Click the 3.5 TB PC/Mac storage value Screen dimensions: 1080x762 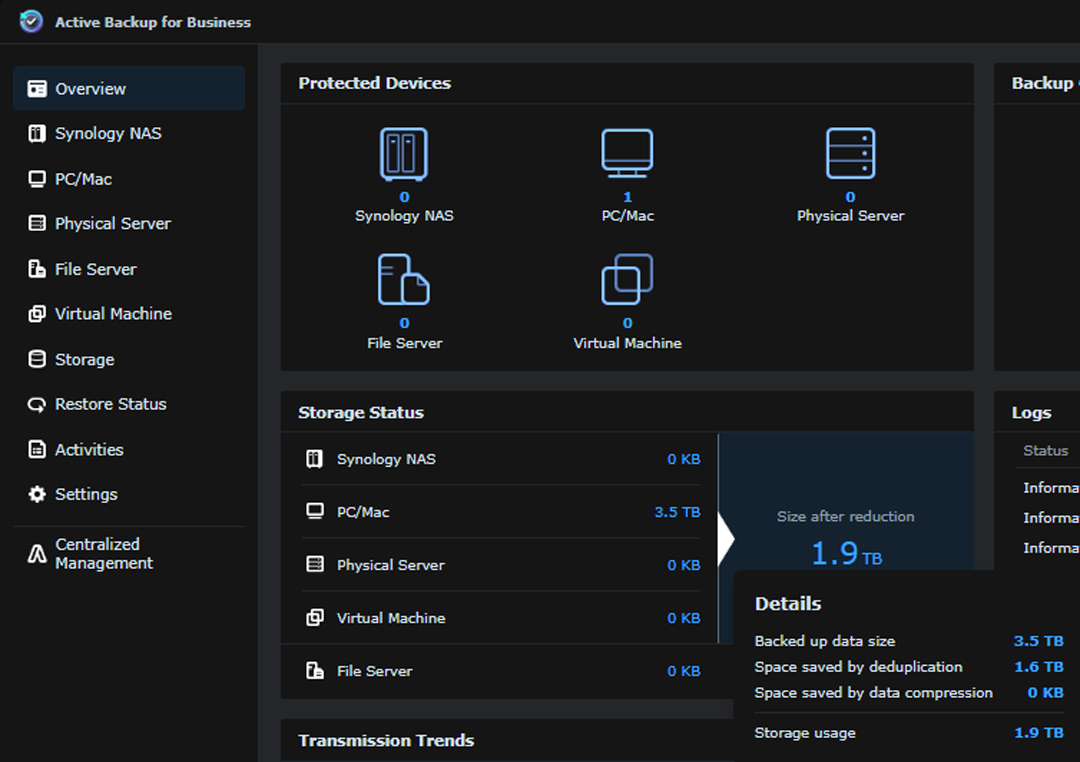click(x=677, y=512)
